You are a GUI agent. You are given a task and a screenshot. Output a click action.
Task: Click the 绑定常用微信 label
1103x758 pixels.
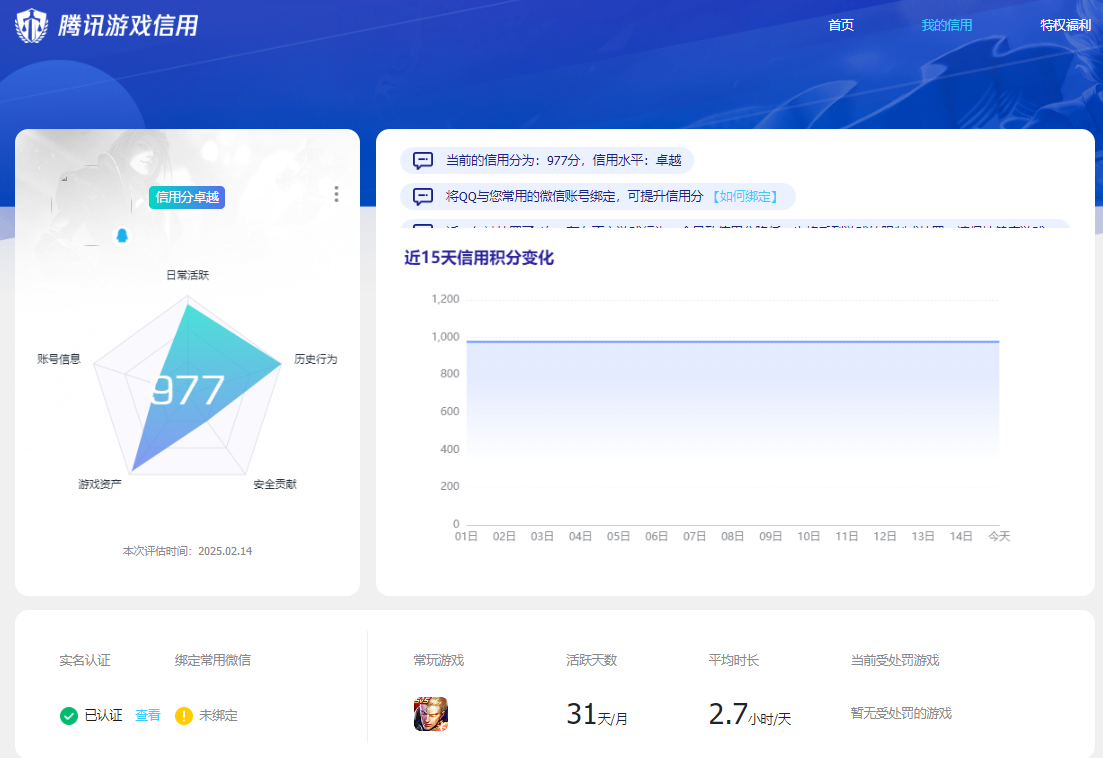[213, 660]
